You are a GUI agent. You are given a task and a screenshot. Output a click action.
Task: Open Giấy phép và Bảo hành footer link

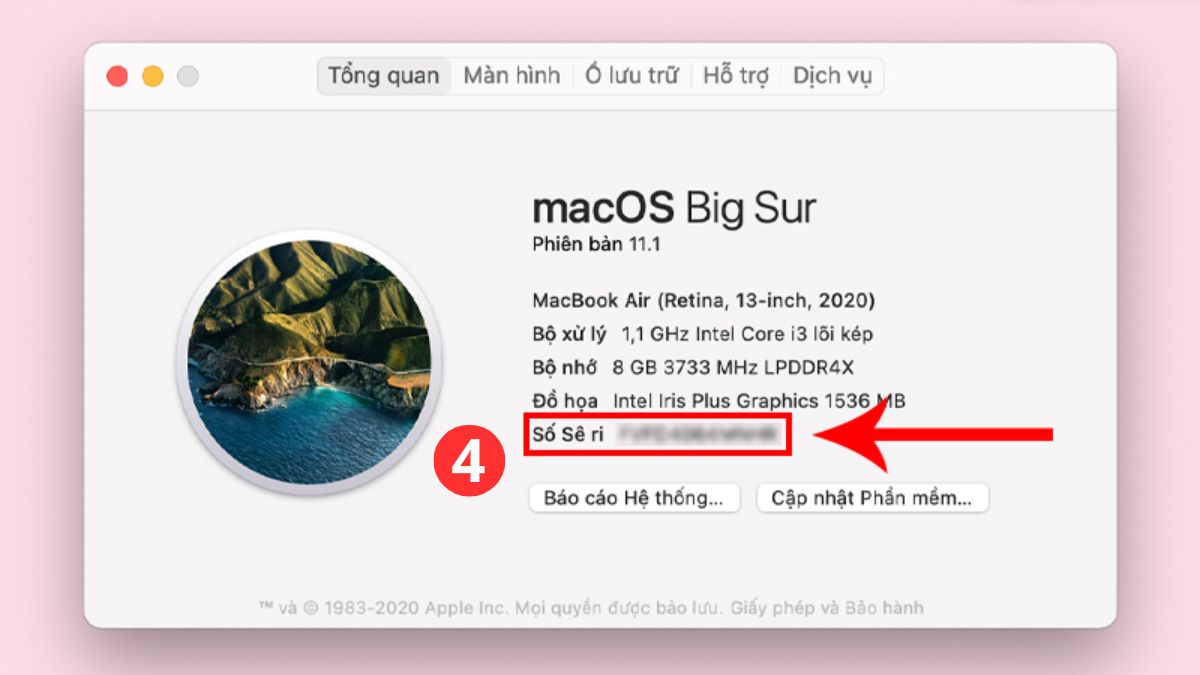pyautogui.click(x=828, y=607)
